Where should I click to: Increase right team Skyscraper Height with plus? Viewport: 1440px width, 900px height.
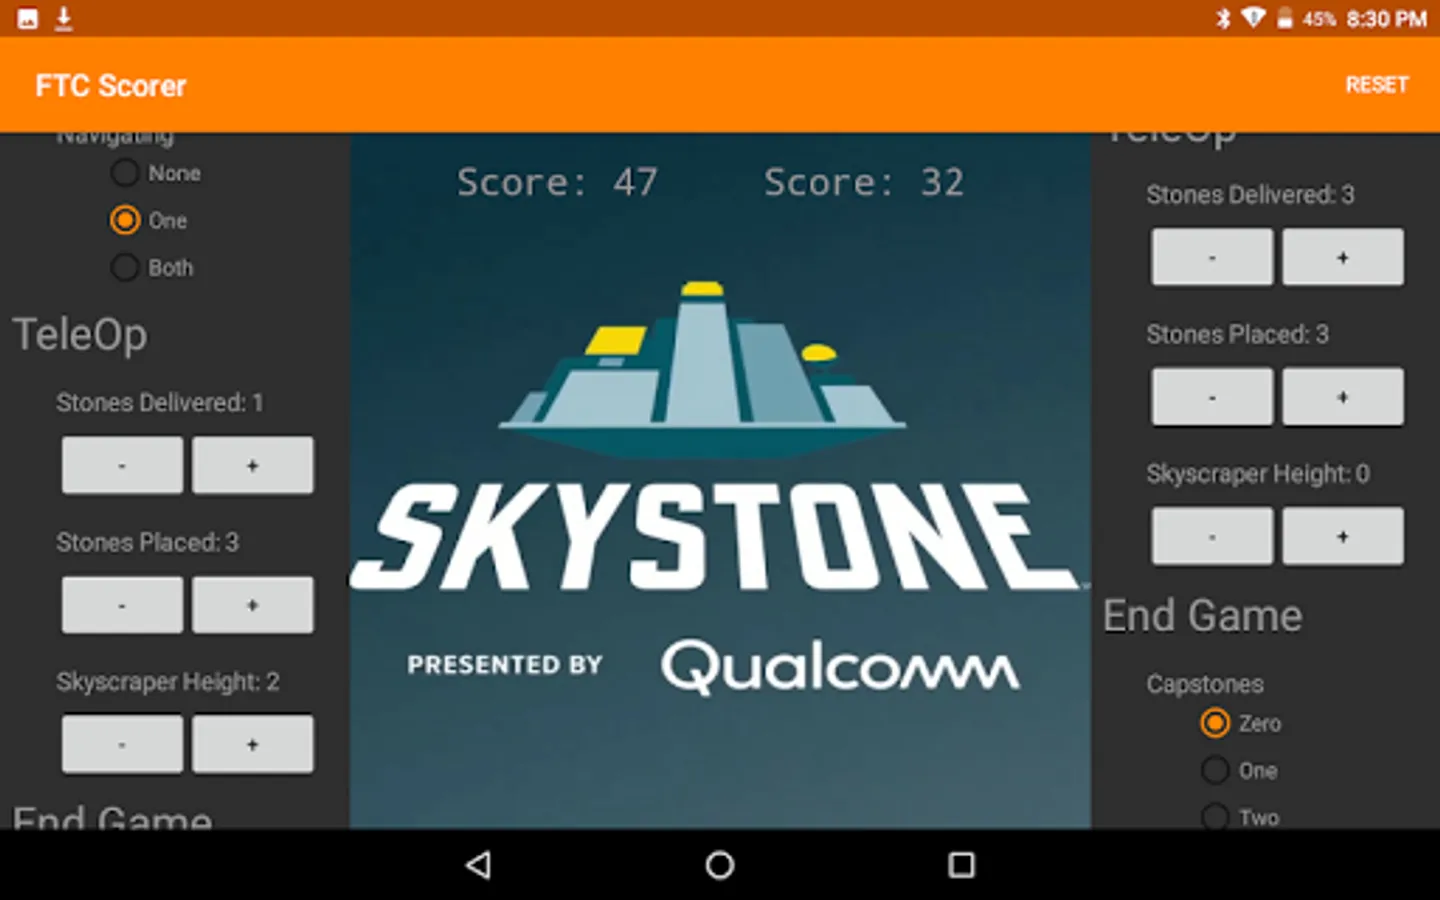coord(1343,536)
